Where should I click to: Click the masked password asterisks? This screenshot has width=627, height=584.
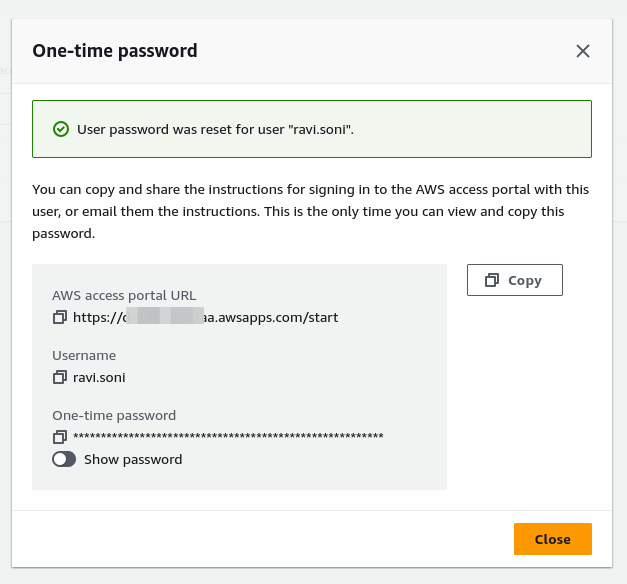[228, 437]
